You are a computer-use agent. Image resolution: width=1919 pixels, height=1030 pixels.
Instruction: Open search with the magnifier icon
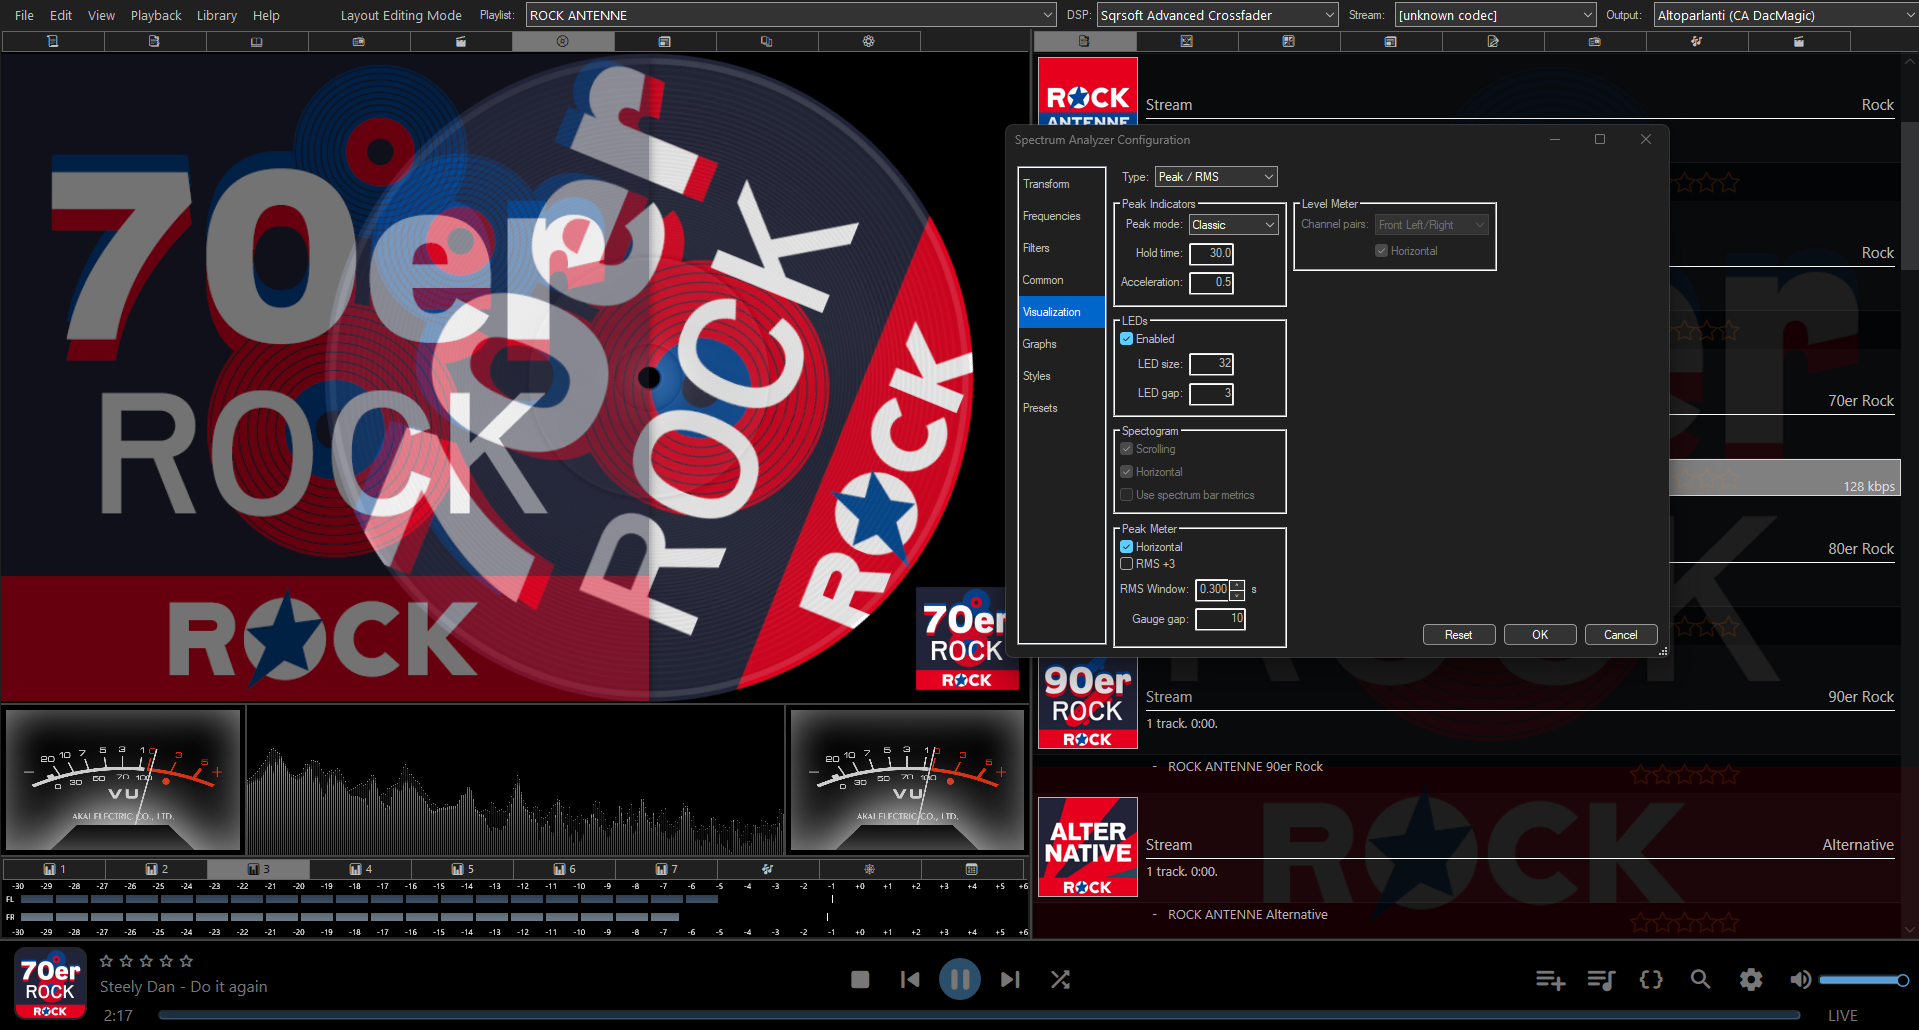tap(1700, 980)
